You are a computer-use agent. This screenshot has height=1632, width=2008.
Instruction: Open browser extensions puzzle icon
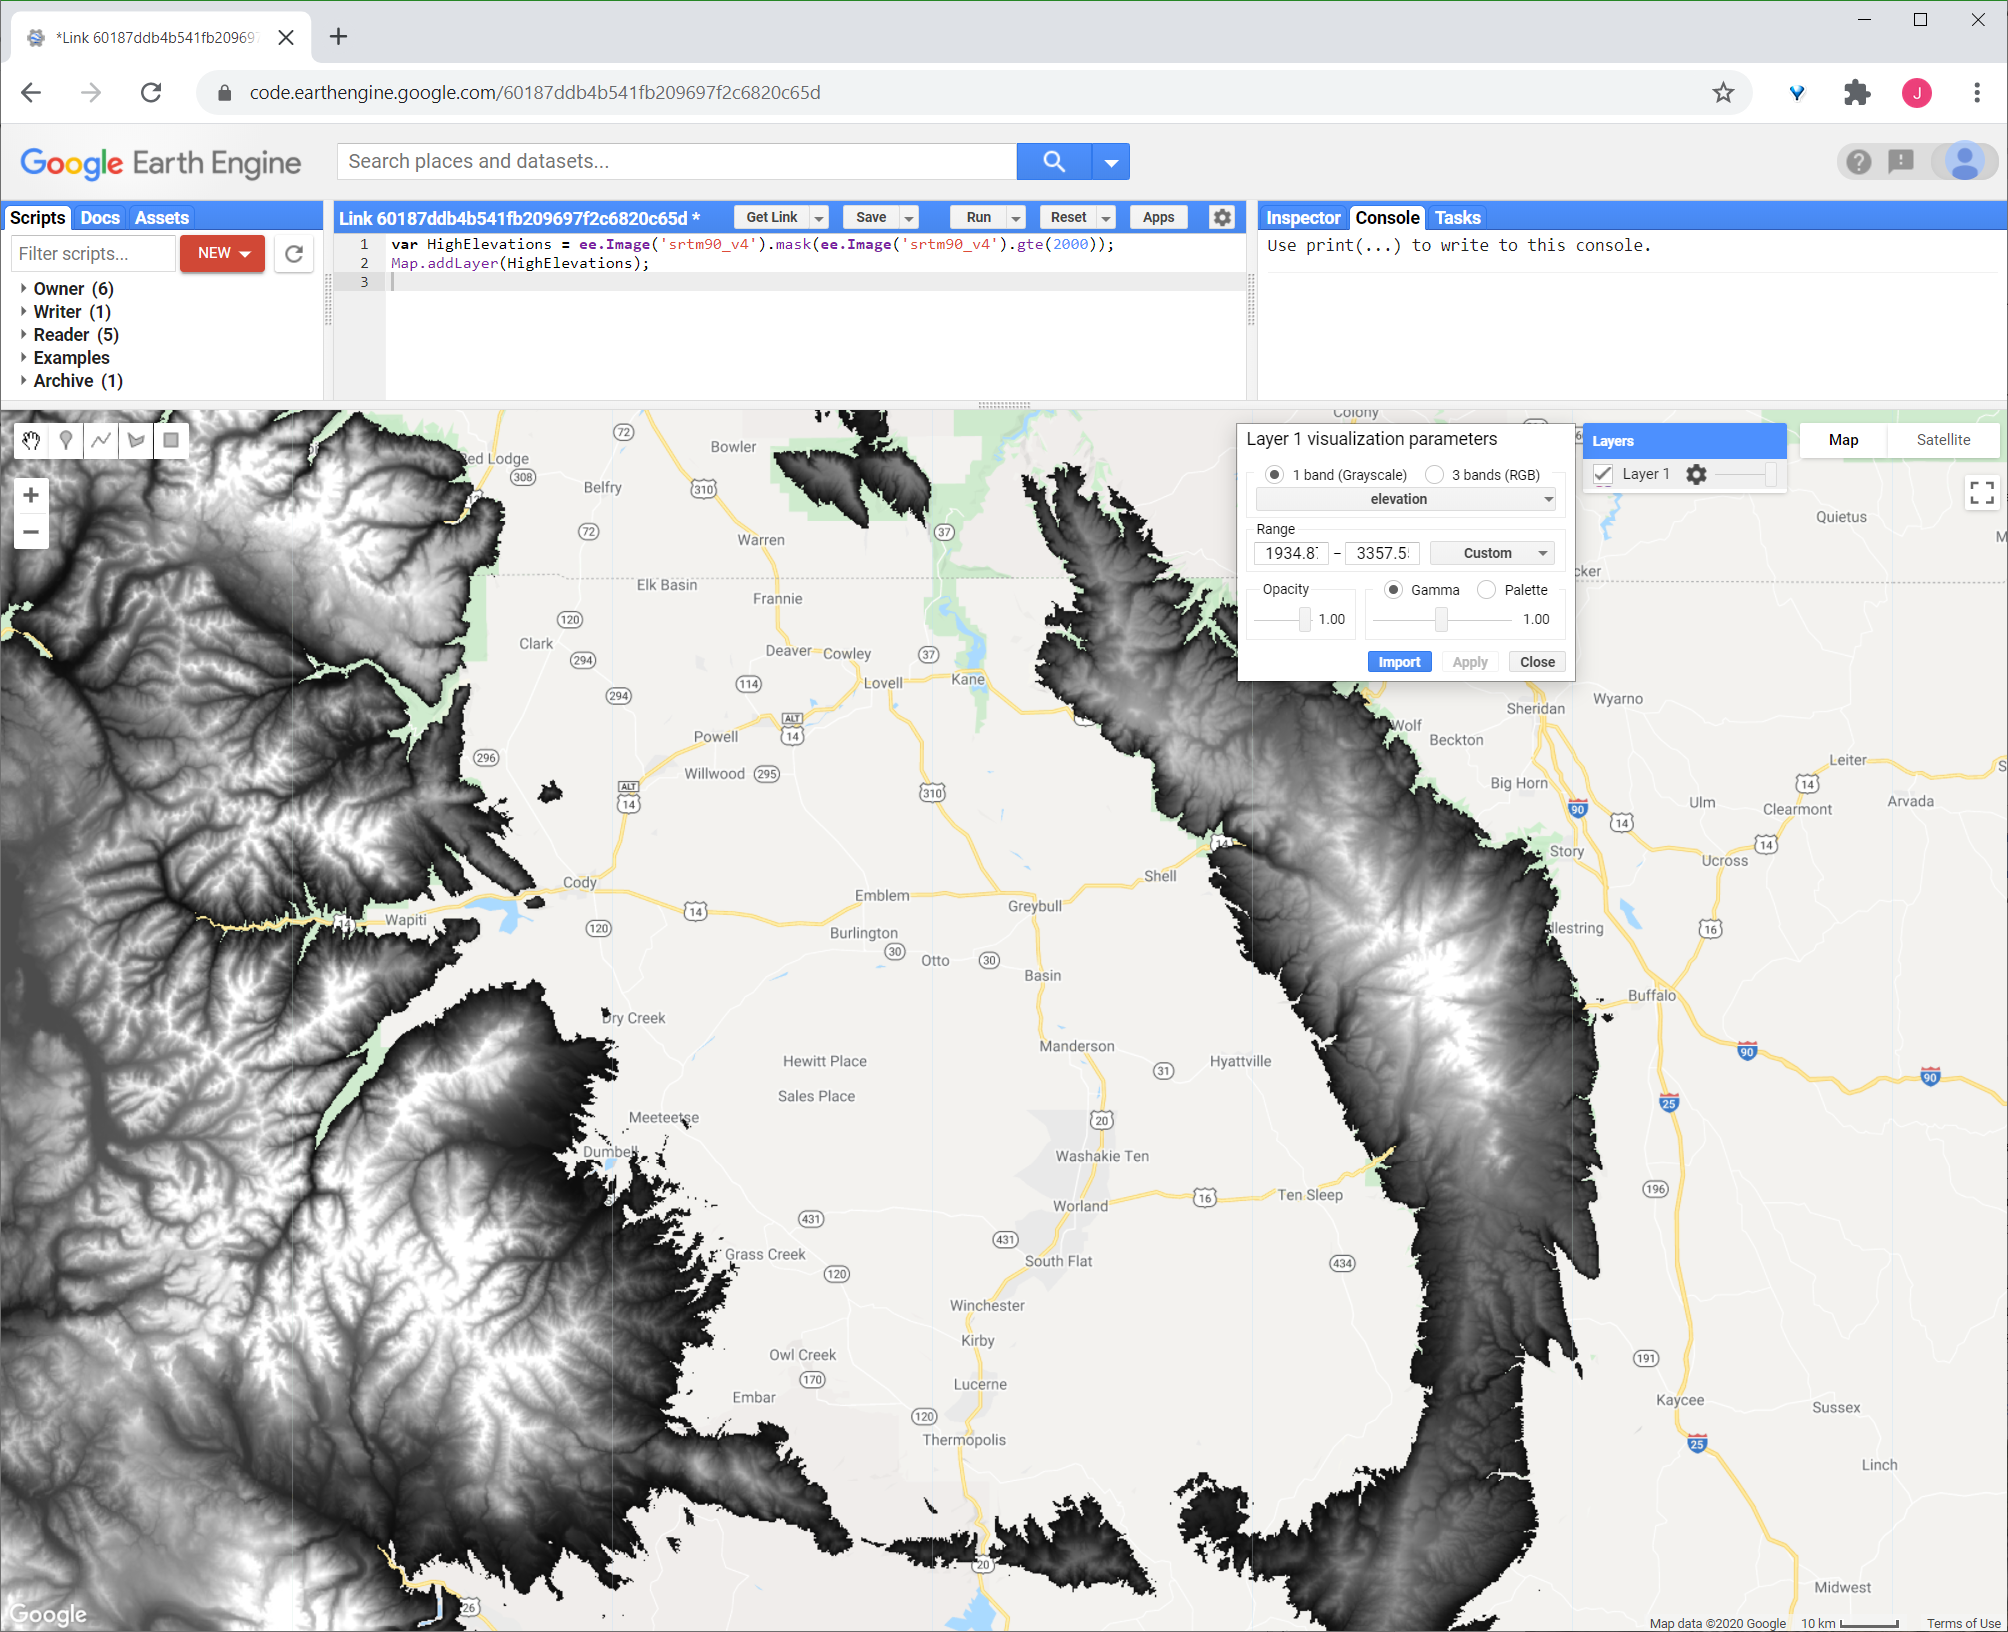(1857, 93)
